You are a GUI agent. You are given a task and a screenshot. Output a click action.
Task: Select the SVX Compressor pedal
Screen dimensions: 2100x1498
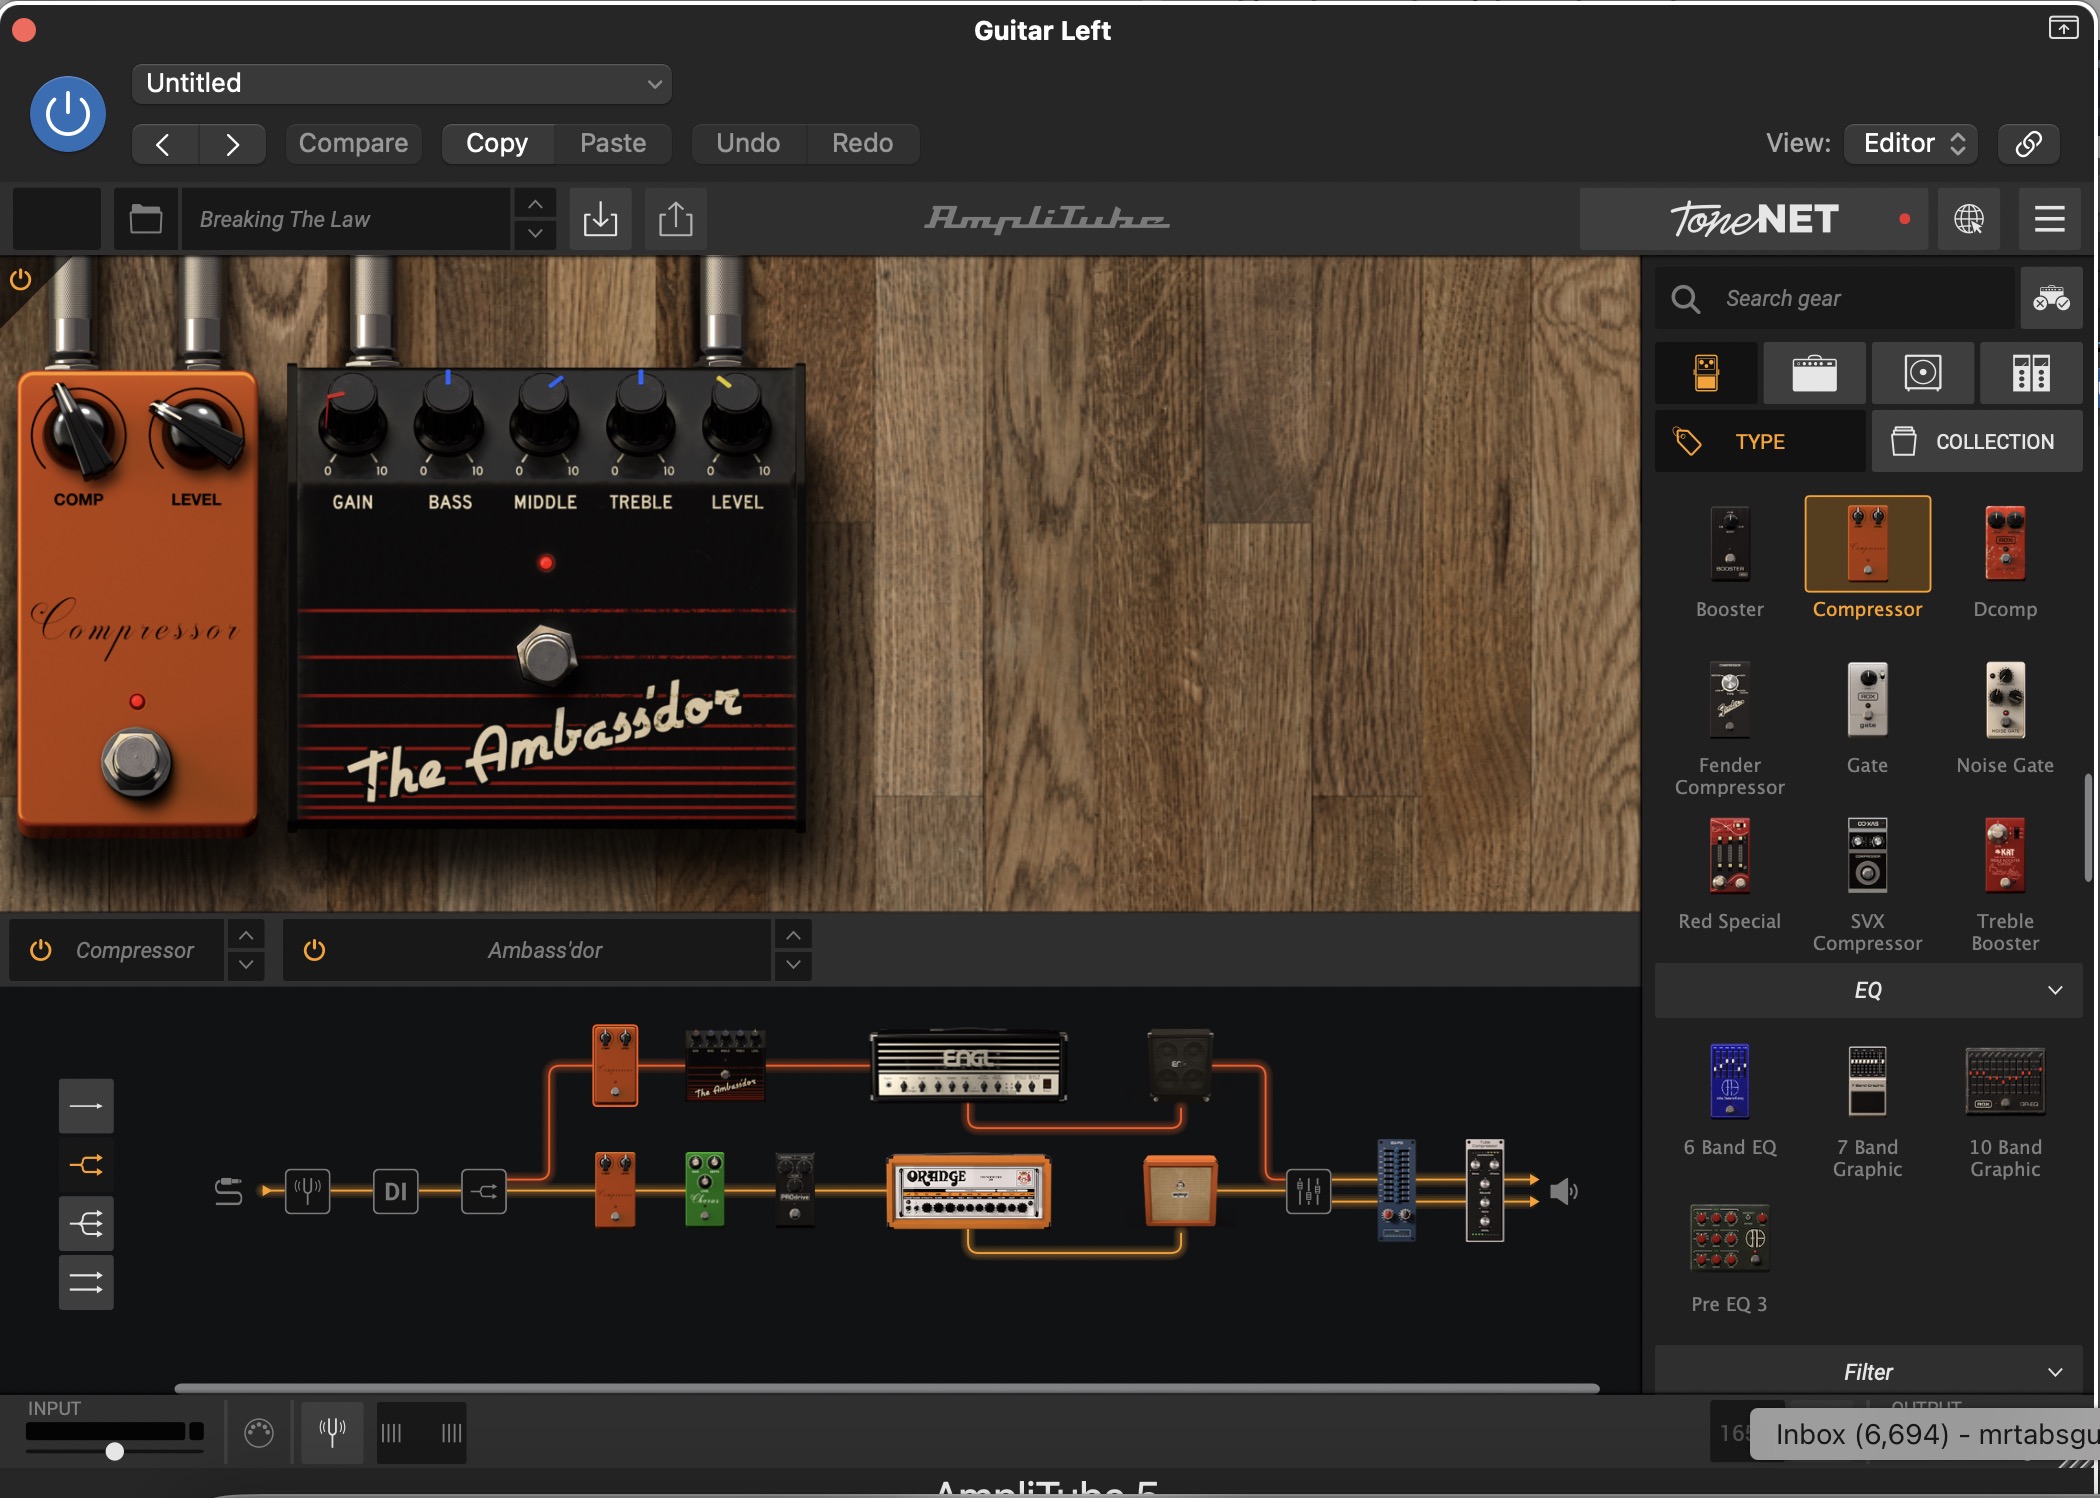pyautogui.click(x=1867, y=856)
